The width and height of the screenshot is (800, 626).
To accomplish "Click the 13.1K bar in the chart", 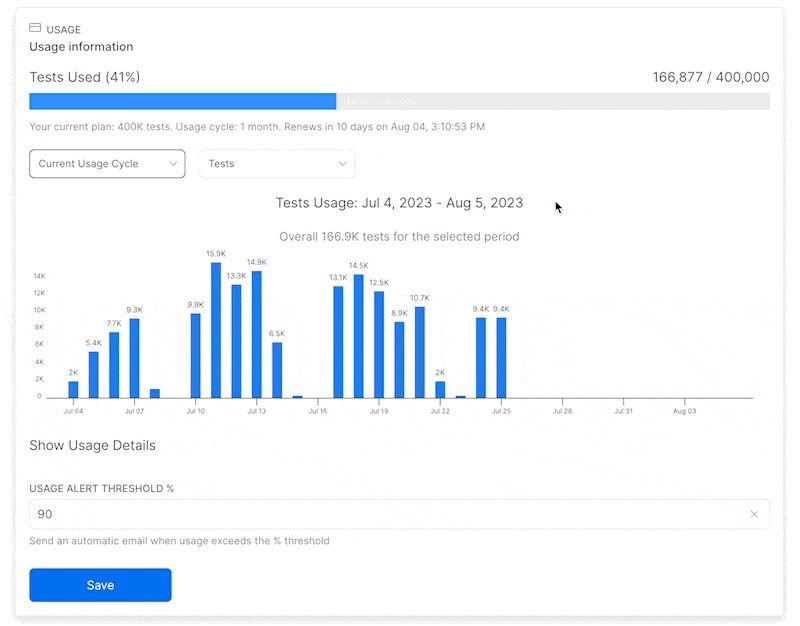I will 338,342.
